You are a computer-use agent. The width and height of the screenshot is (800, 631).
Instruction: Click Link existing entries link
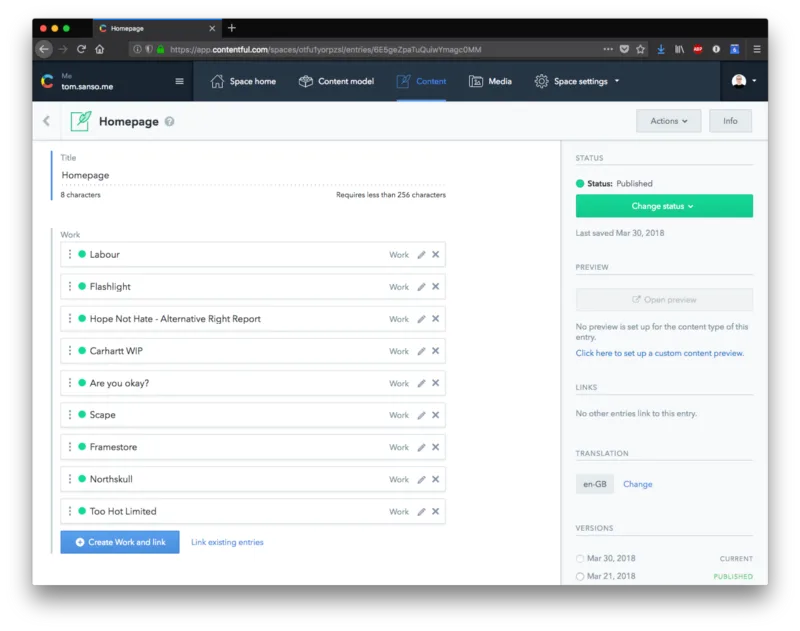click(x=227, y=542)
